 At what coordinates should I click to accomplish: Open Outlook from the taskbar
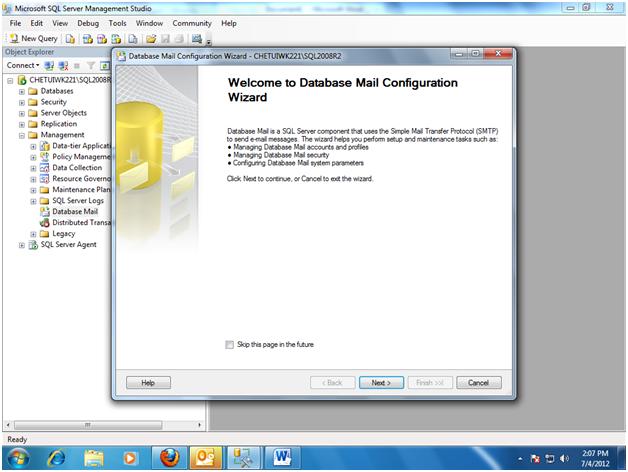pos(206,458)
